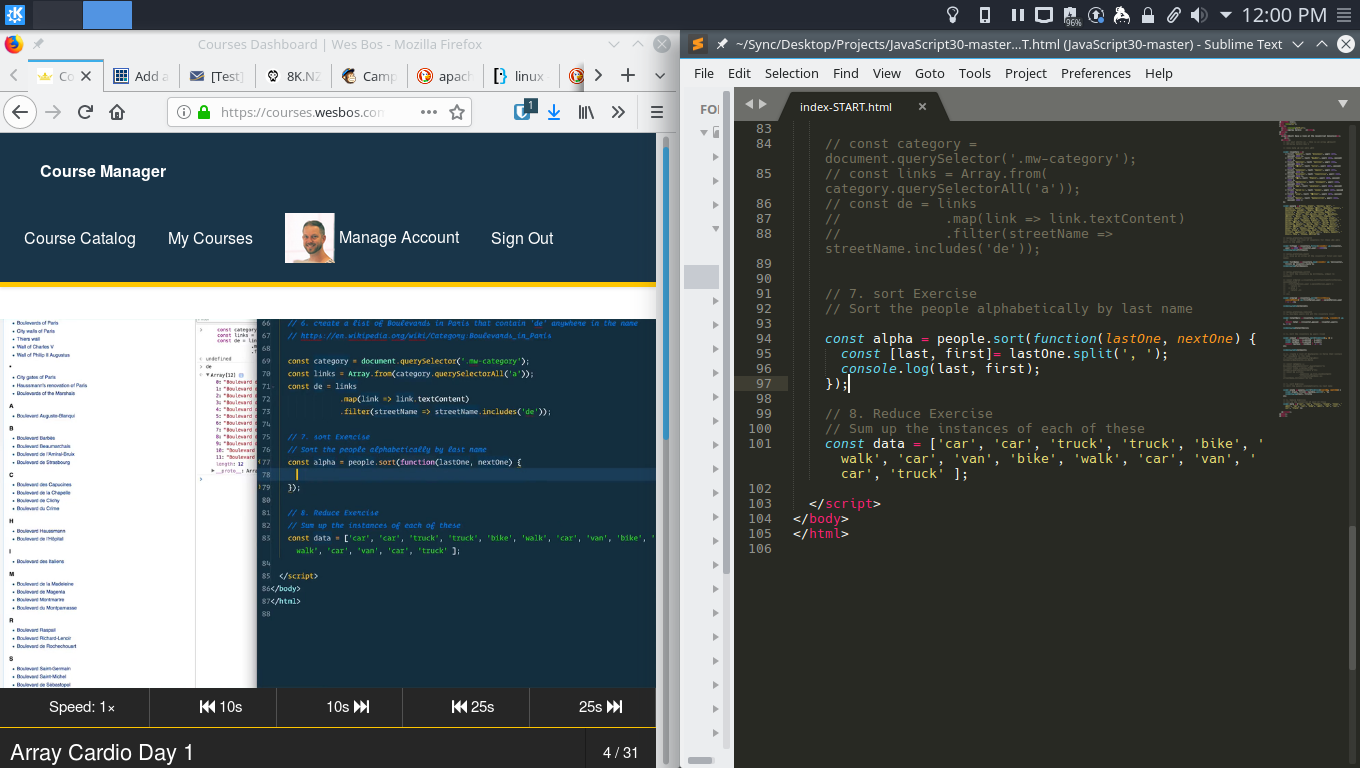Click the lightbulb tray icon
1360x768 pixels.
click(953, 15)
